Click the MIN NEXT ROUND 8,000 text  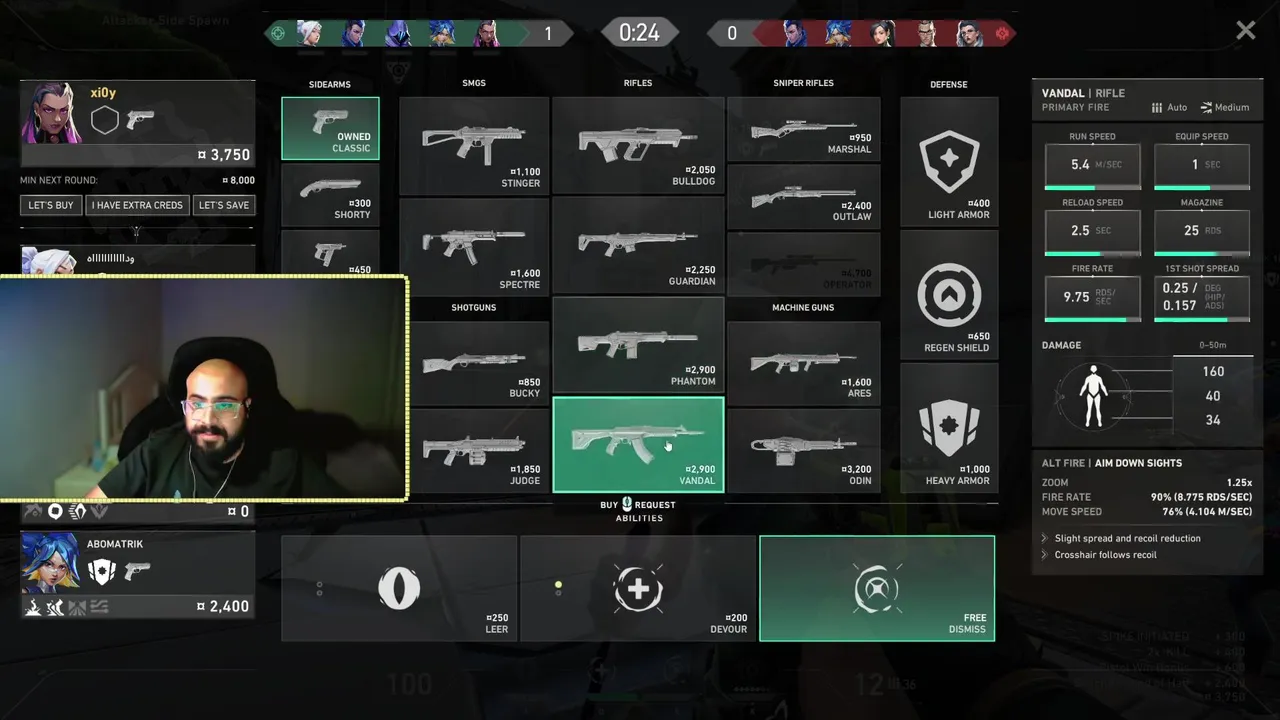(x=137, y=181)
